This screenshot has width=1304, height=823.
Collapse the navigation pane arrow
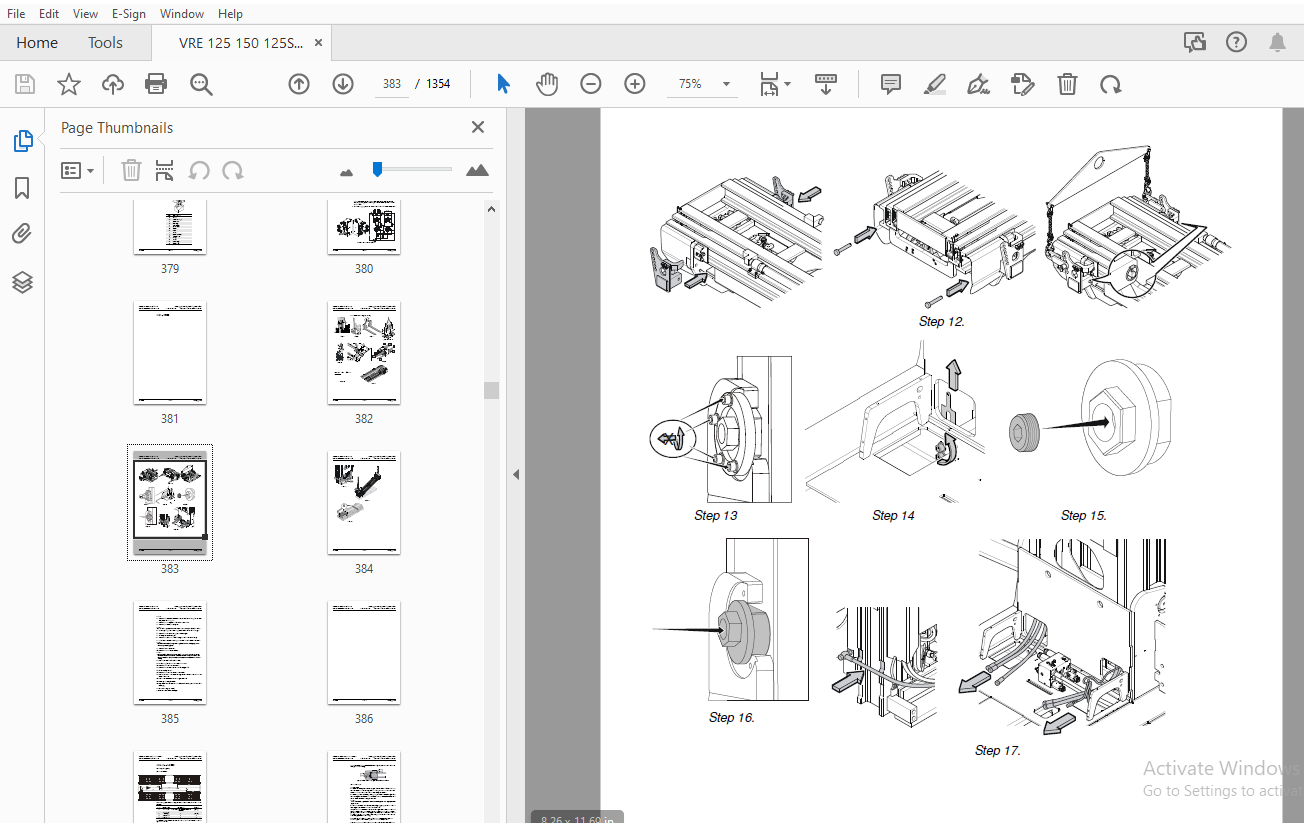pyautogui.click(x=516, y=474)
